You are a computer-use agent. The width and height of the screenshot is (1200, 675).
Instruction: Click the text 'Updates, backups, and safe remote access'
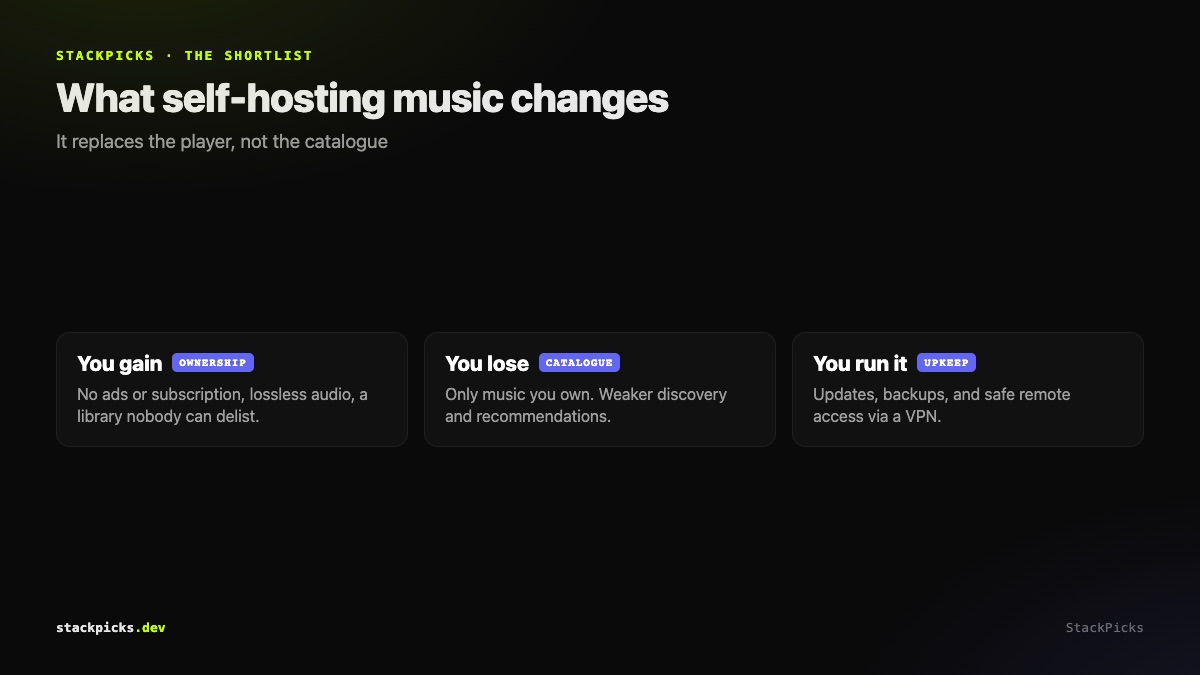[942, 405]
